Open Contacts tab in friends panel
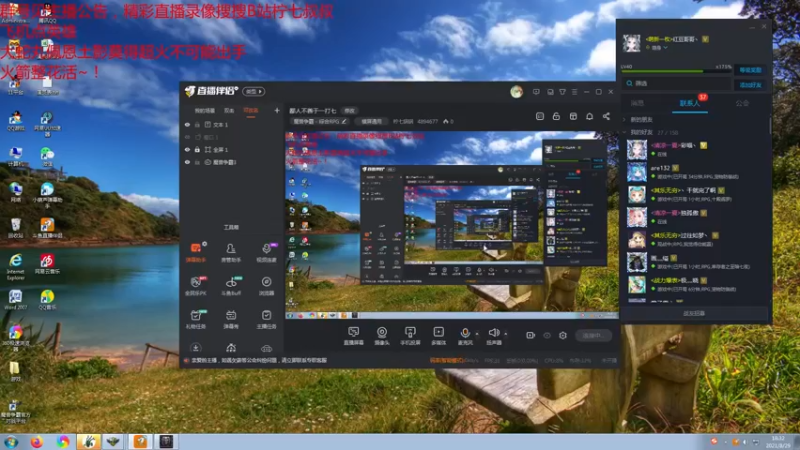Screen dimensions: 800x450 coord(689,103)
